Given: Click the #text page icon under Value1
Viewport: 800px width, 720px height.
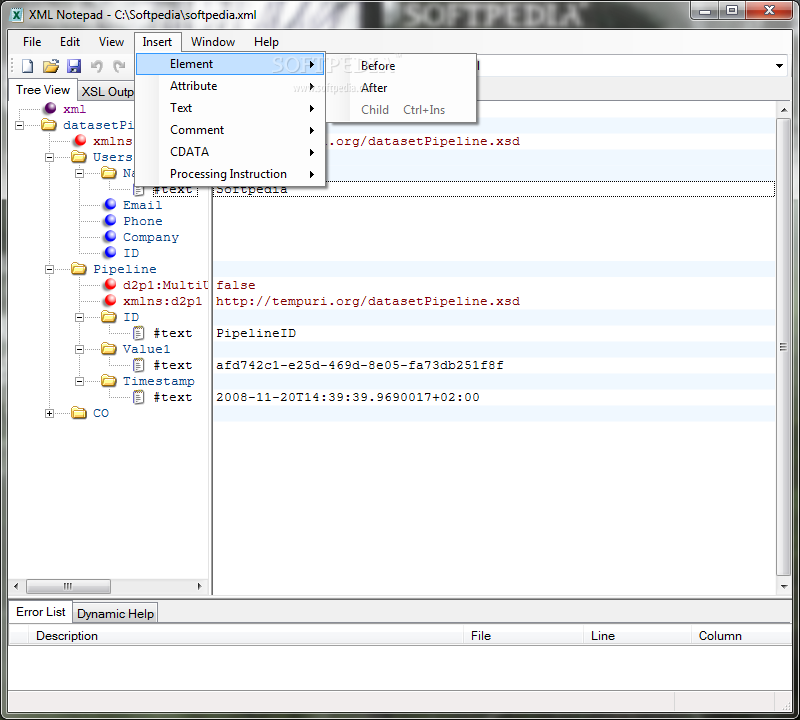Looking at the screenshot, I should click(x=138, y=365).
